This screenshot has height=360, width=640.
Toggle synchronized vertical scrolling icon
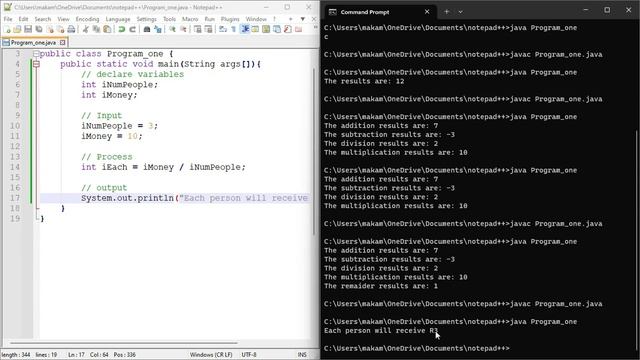click(198, 29)
